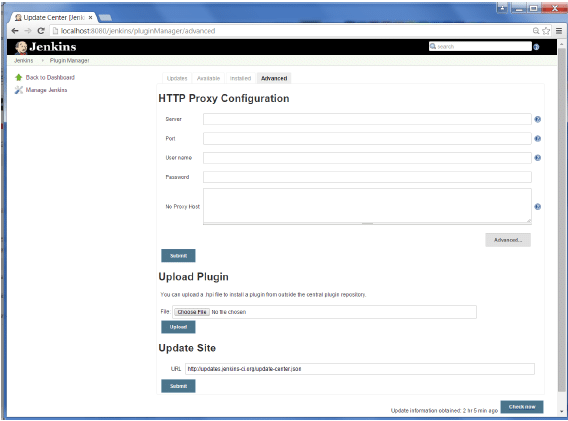
Task: Reload the page with the refresh icon
Action: pos(41,31)
